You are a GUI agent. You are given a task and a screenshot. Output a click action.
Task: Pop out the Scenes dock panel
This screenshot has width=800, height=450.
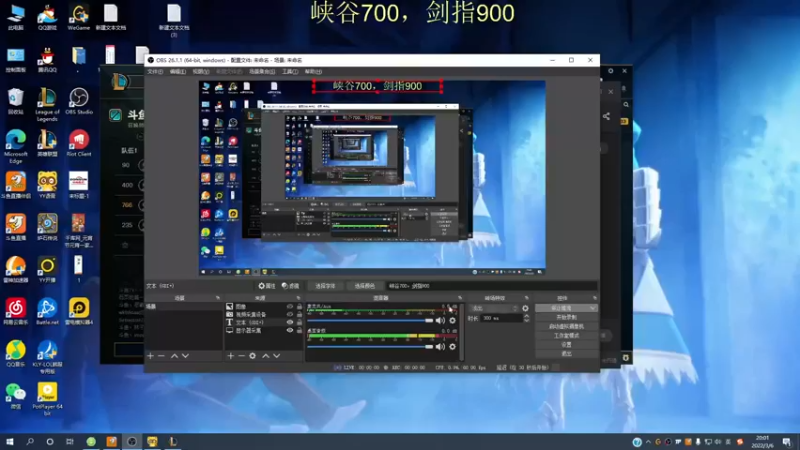(218, 298)
